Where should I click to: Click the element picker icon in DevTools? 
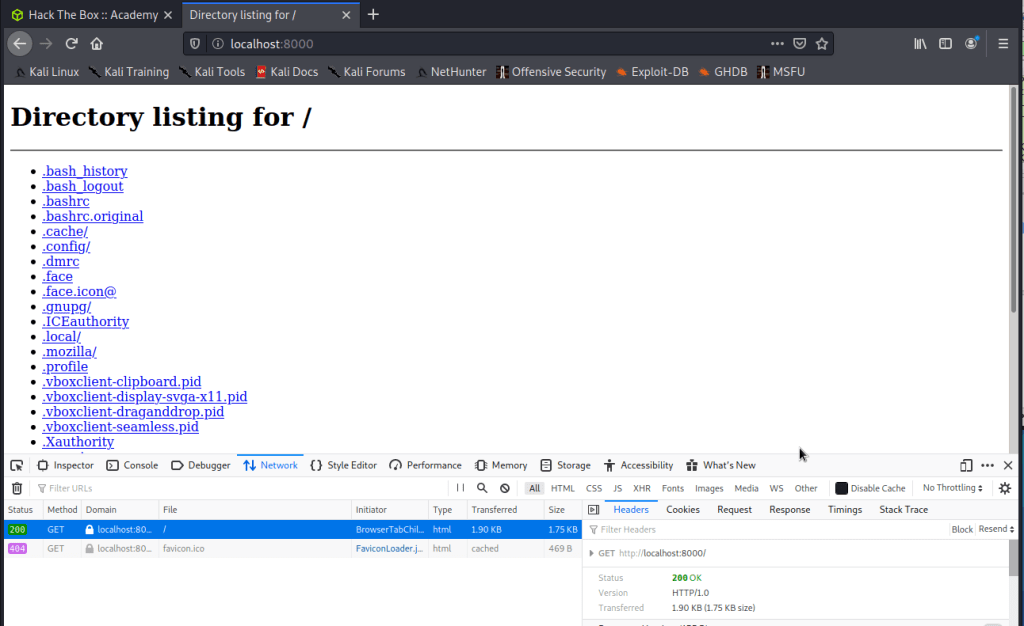(17, 466)
